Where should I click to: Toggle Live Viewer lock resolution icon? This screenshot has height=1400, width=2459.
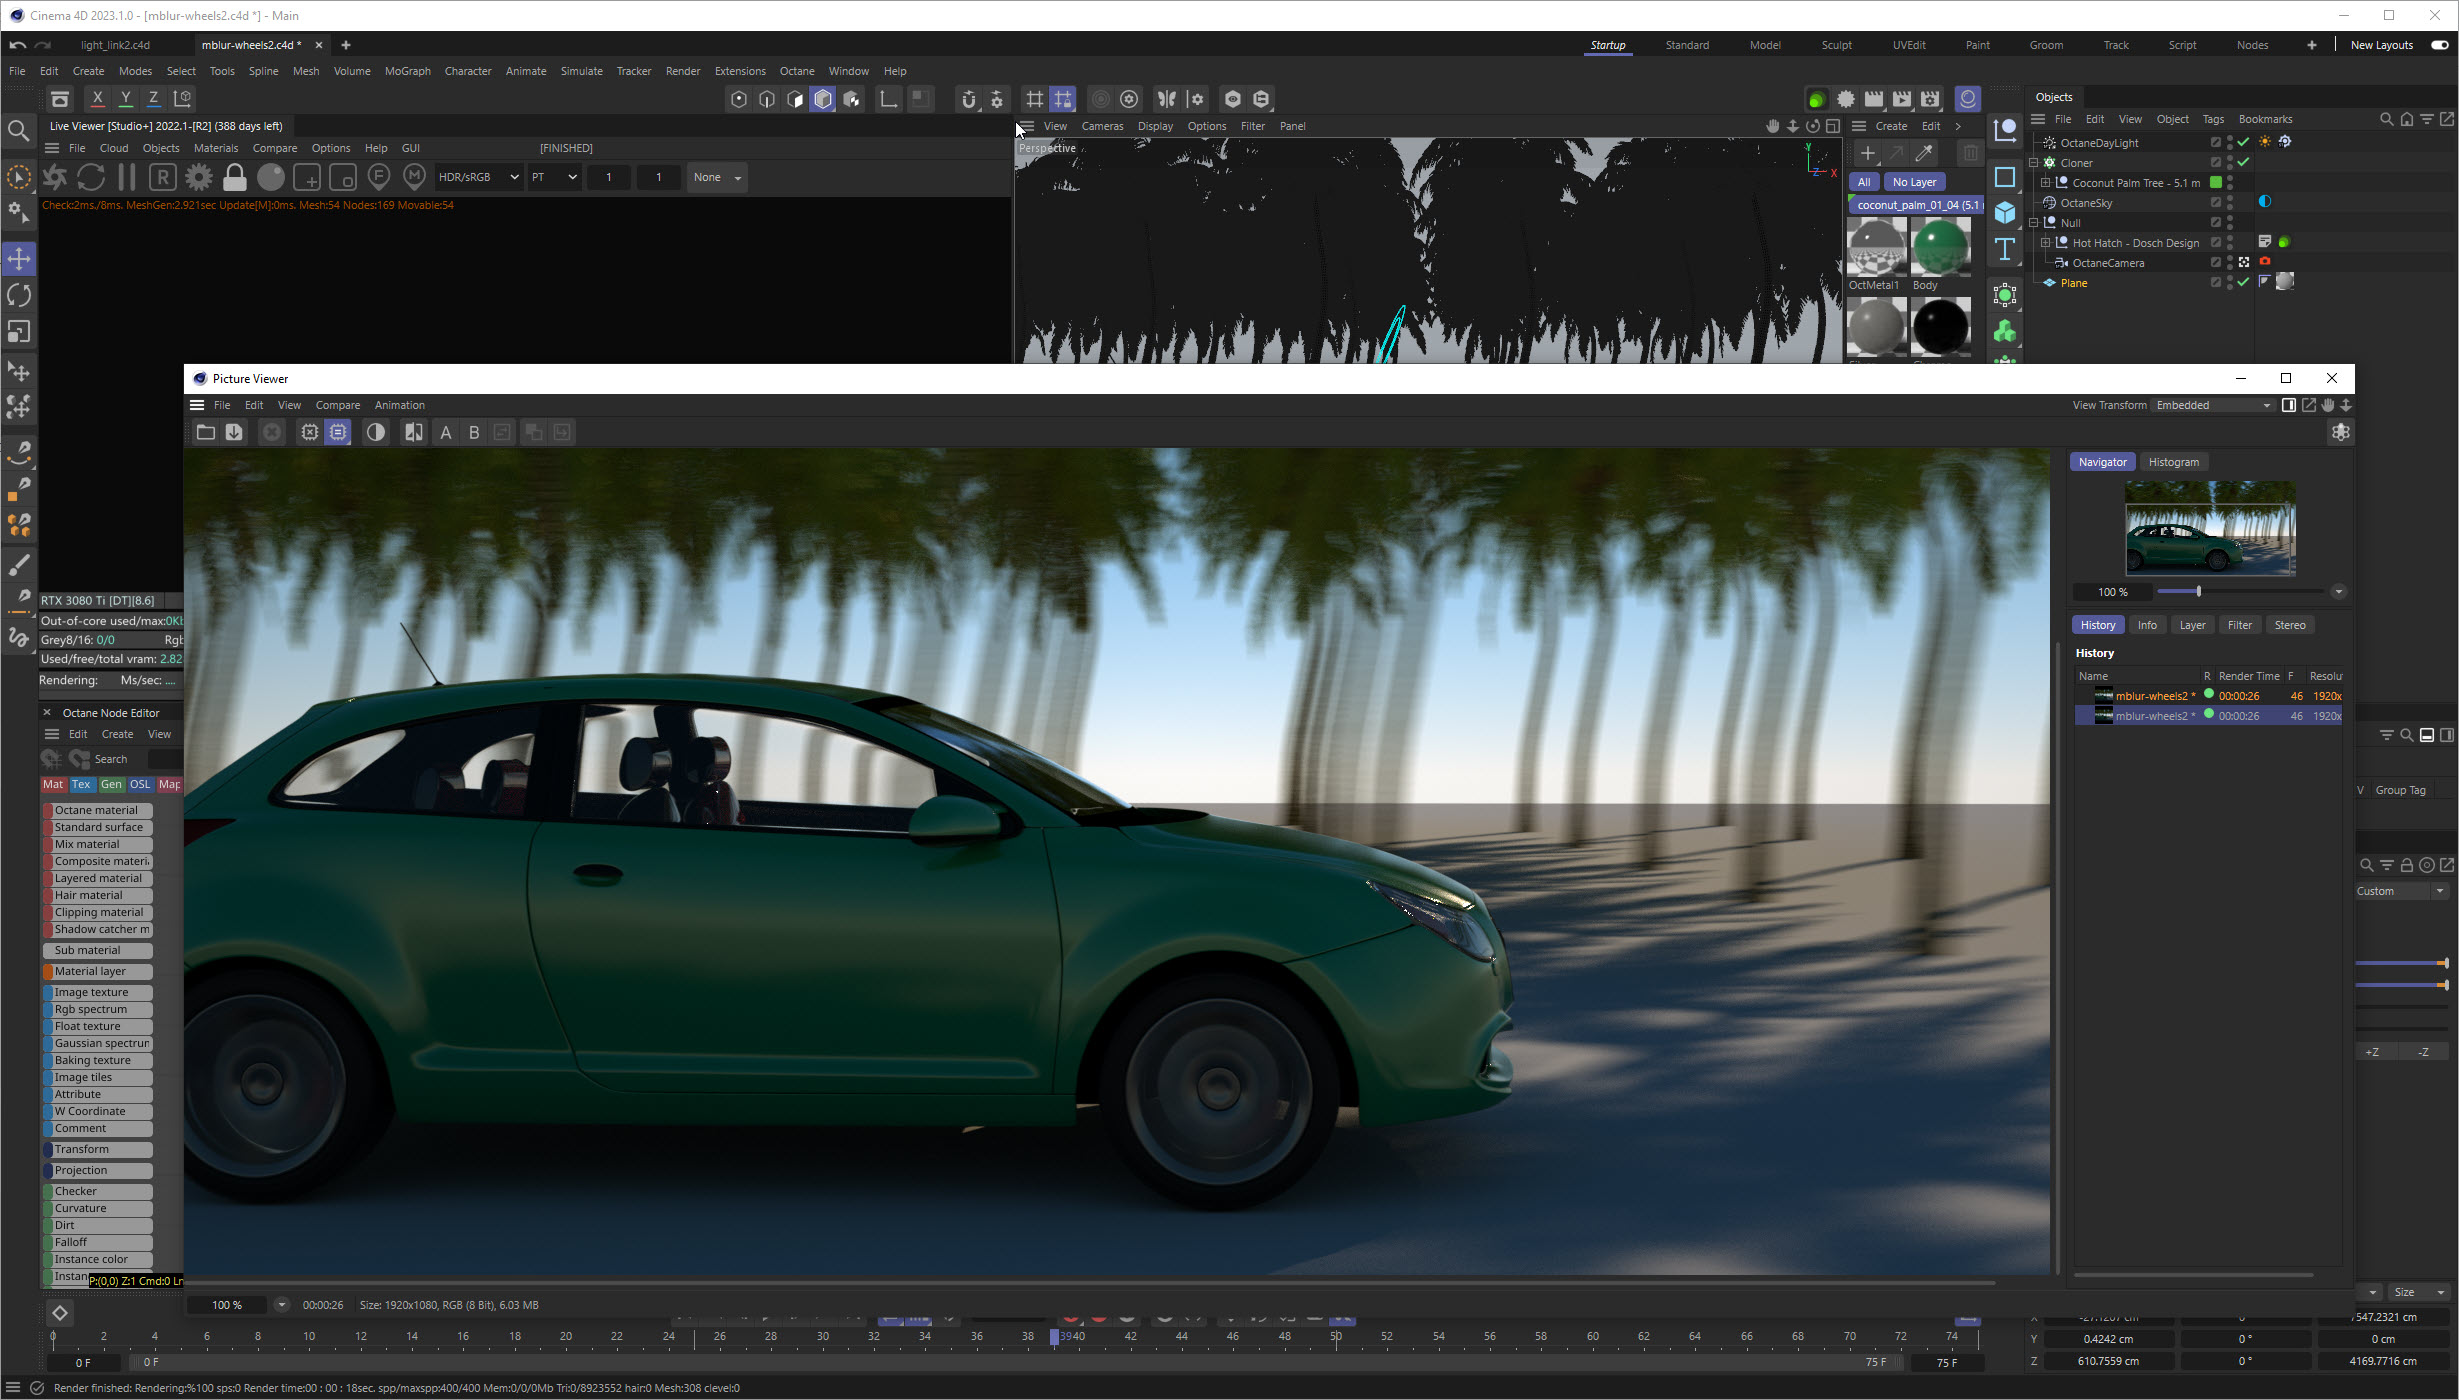(x=235, y=178)
